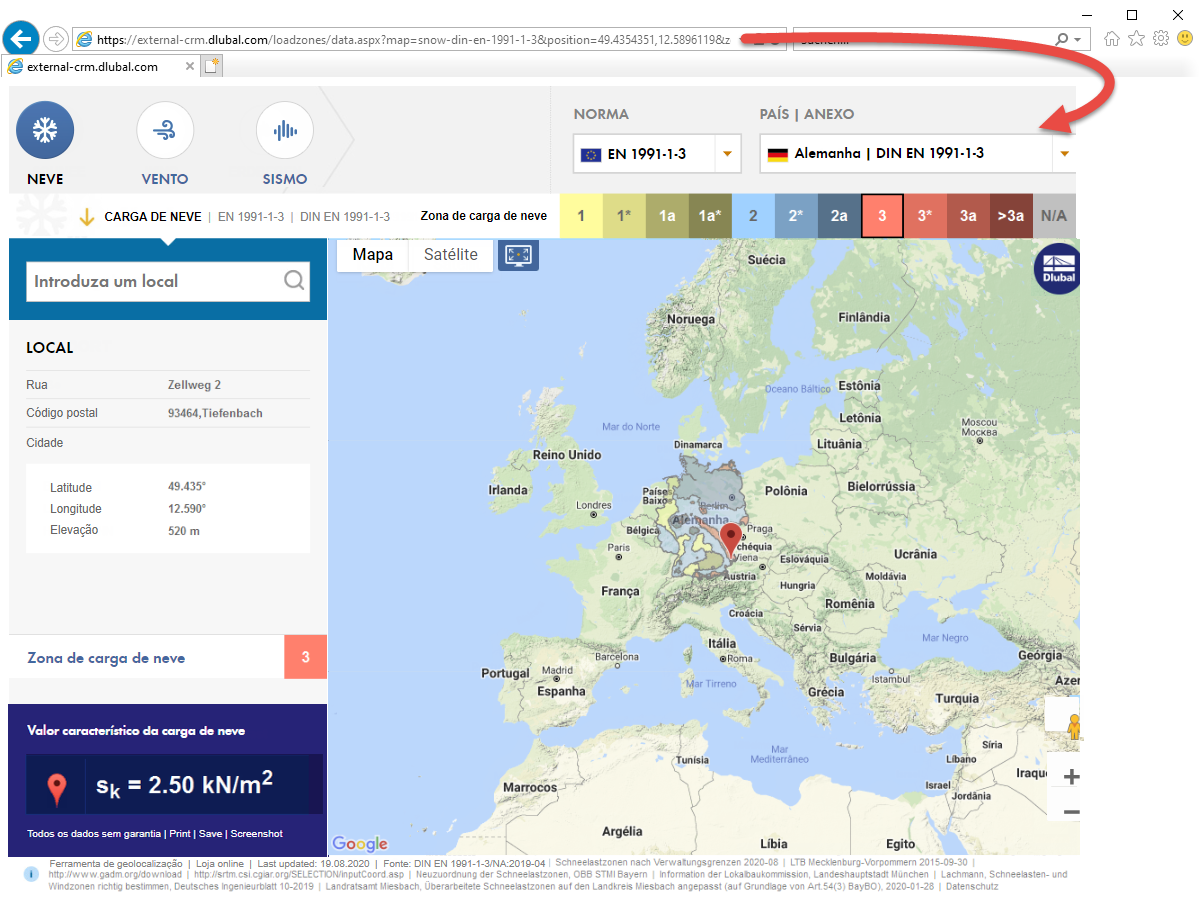
Task: Click the browser forward arrow button
Action: point(56,39)
